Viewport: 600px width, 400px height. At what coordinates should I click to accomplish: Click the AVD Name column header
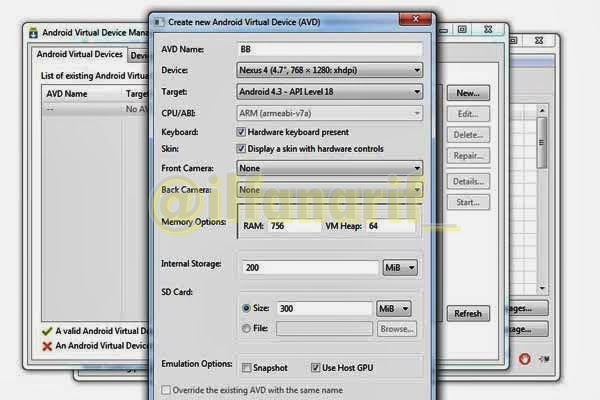[82, 94]
